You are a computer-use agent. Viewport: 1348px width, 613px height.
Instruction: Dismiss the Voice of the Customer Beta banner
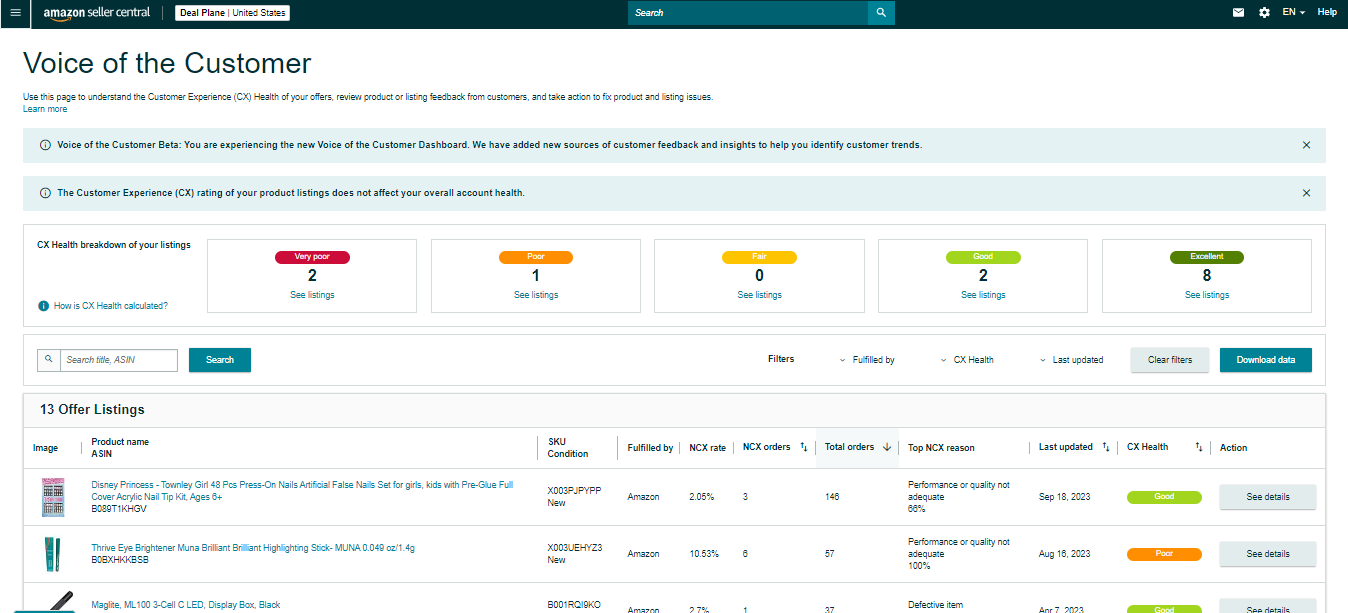[x=1306, y=145]
